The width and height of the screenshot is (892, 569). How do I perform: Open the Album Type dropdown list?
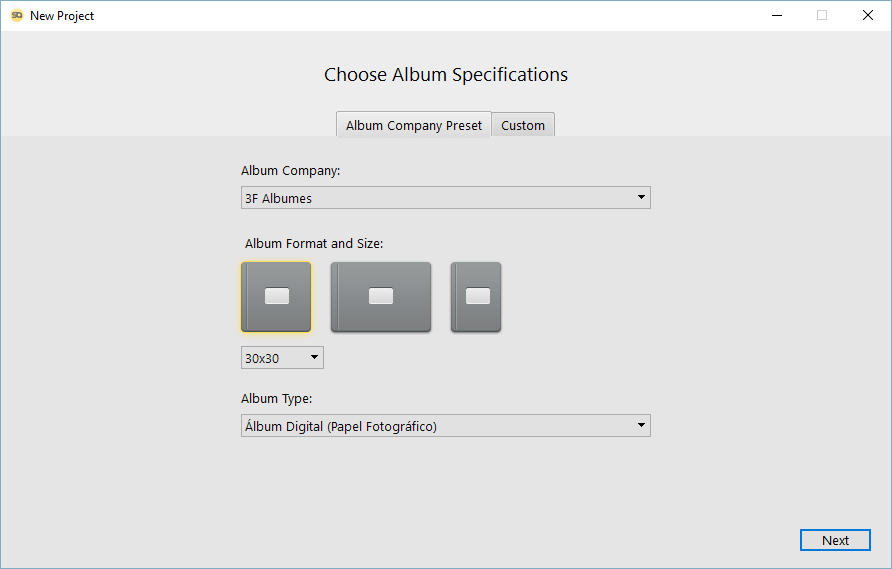(x=445, y=426)
